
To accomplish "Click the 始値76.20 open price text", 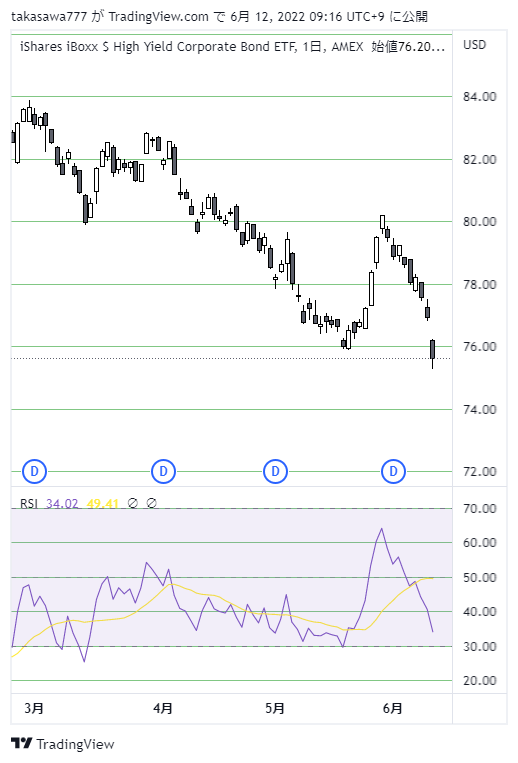I will [408, 47].
